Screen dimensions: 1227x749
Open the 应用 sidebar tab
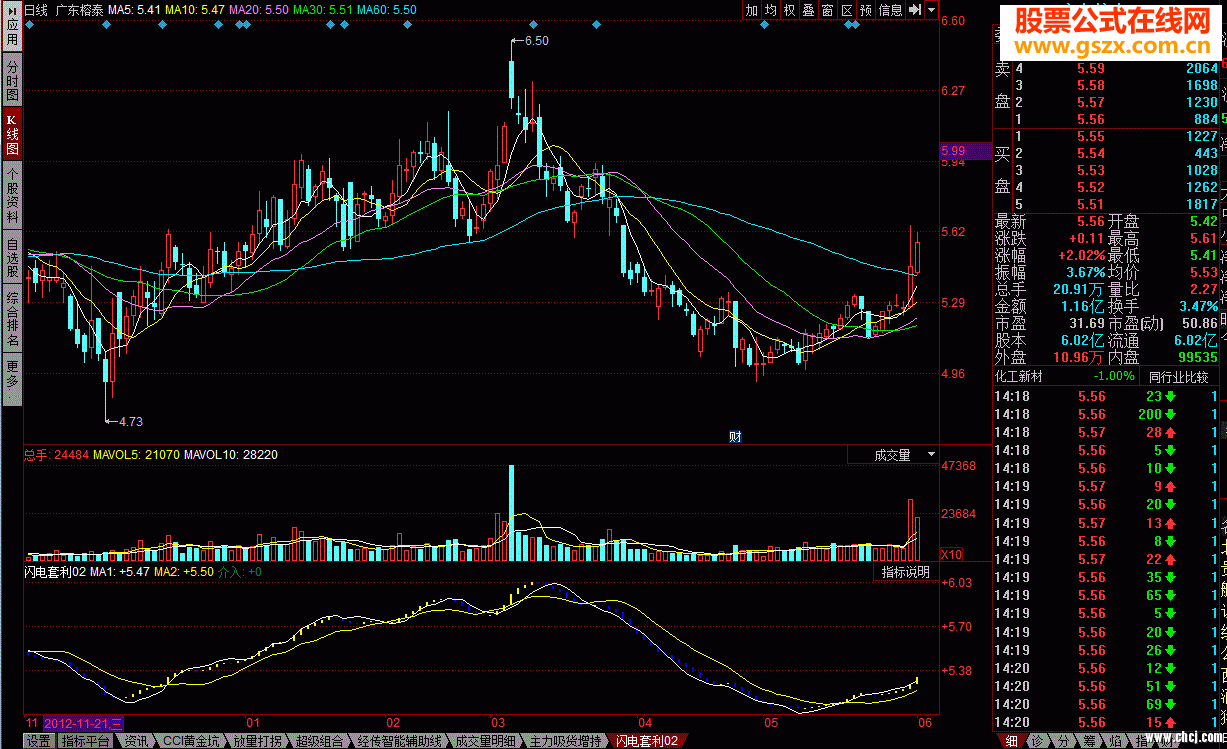click(x=12, y=28)
